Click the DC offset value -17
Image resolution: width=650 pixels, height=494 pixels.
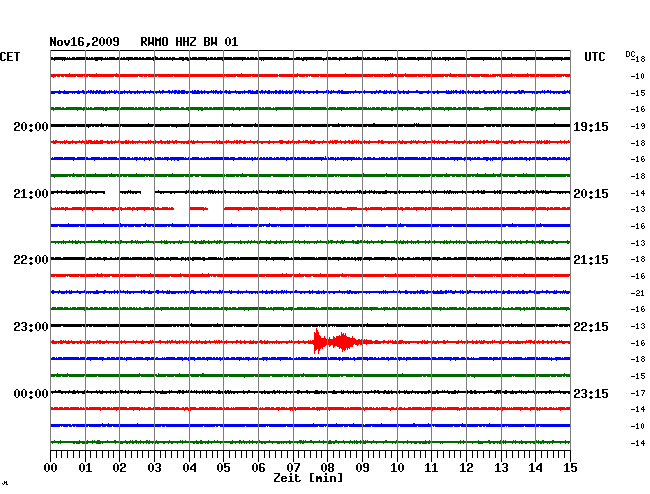click(x=638, y=393)
